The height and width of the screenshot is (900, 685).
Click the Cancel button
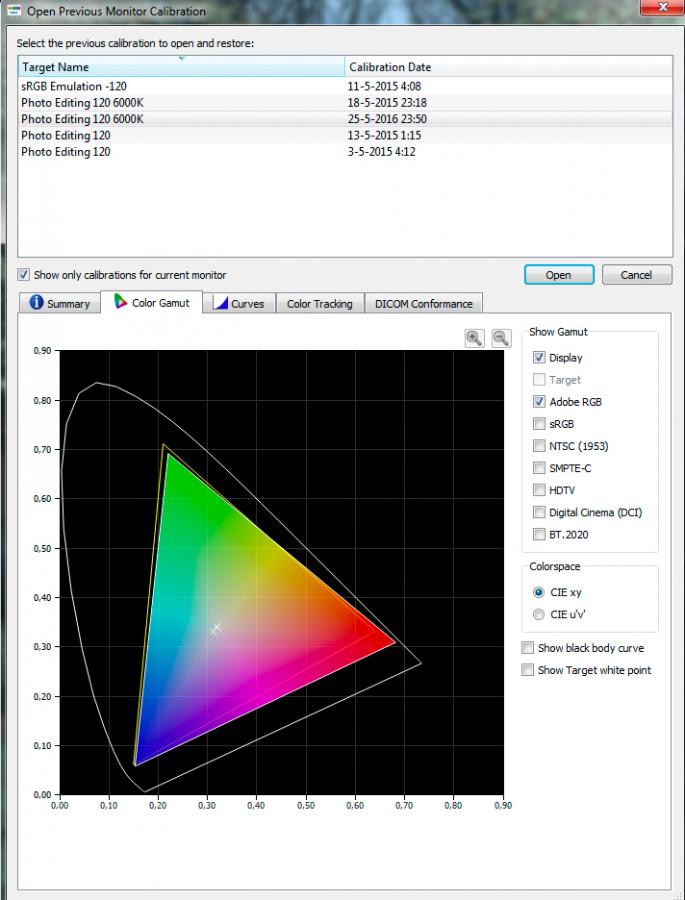coord(636,275)
